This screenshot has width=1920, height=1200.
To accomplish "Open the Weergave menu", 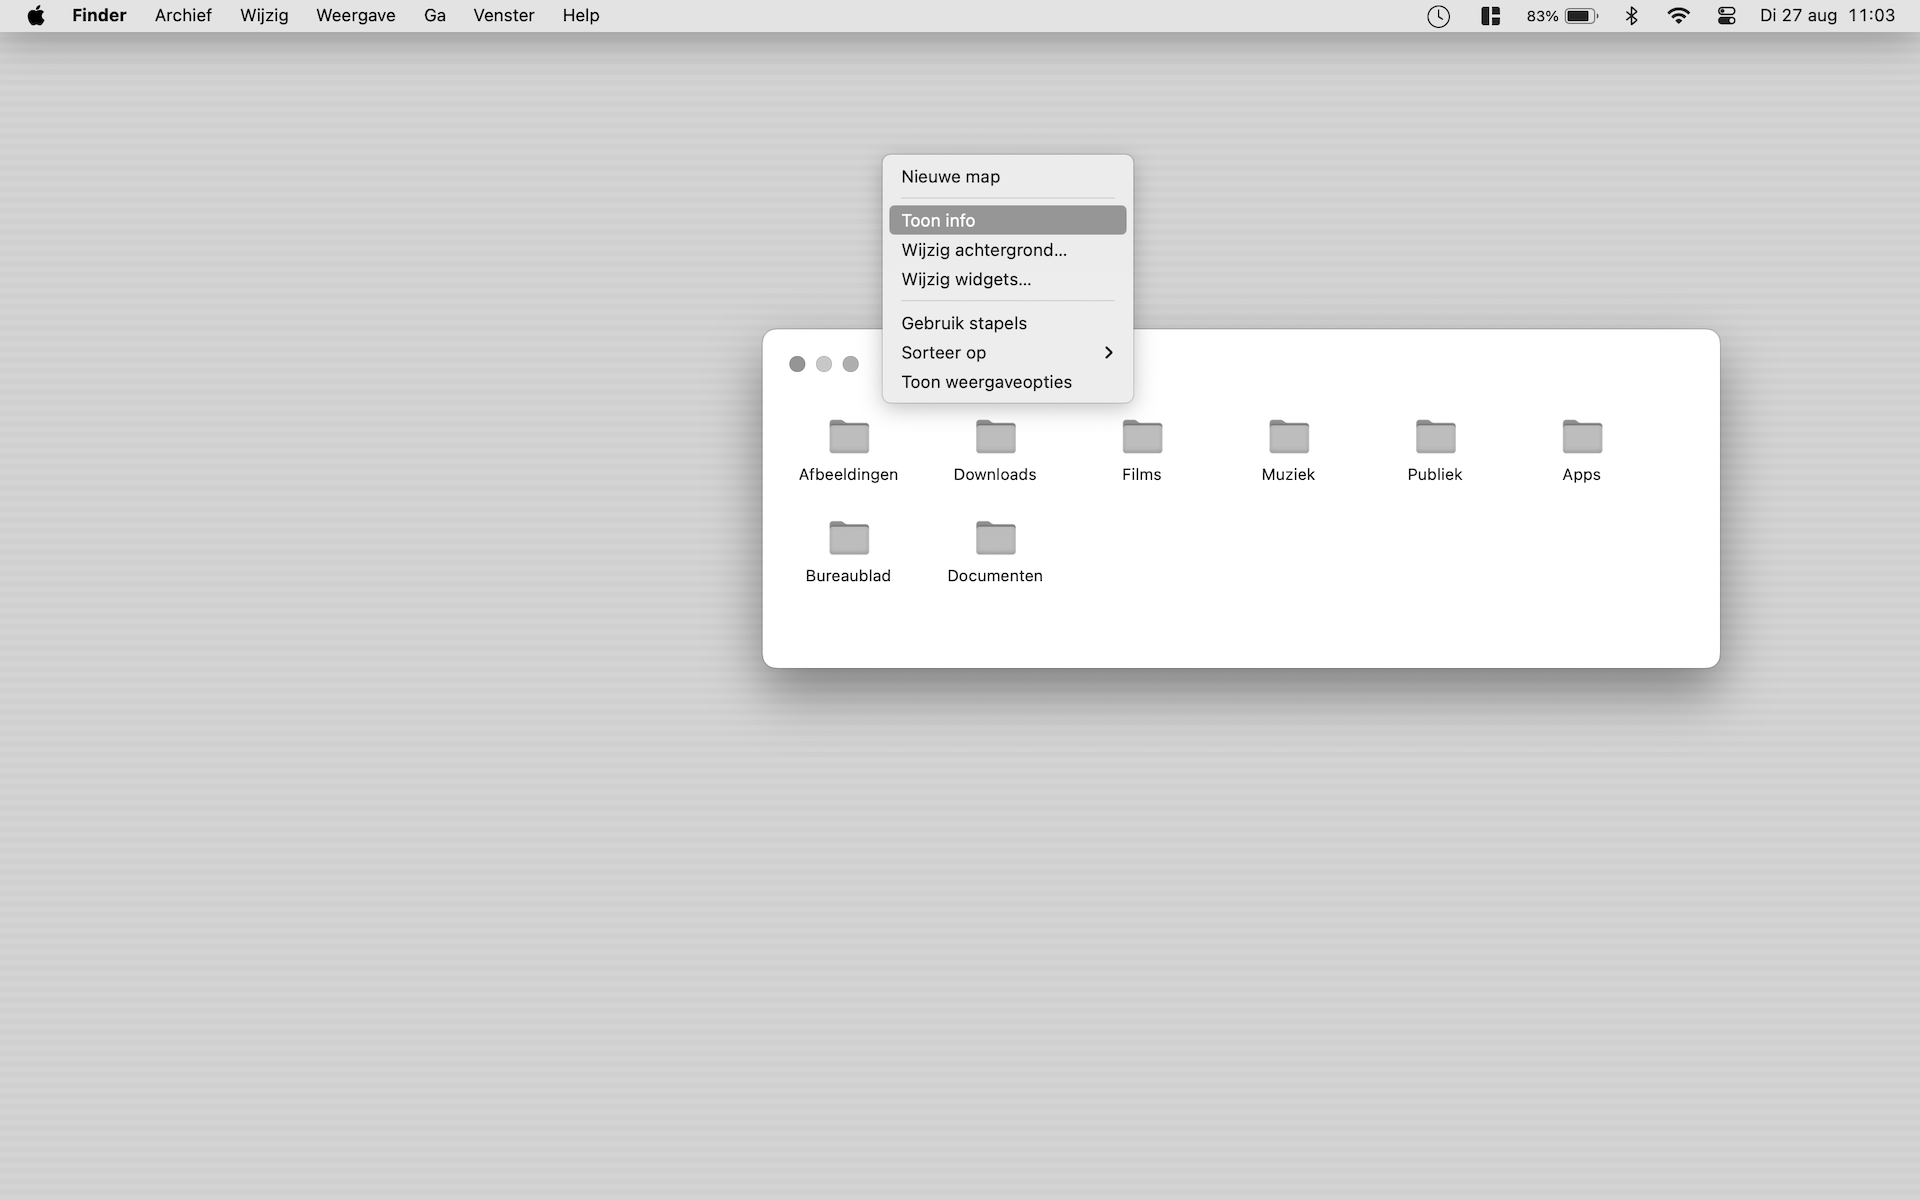I will [355, 16].
